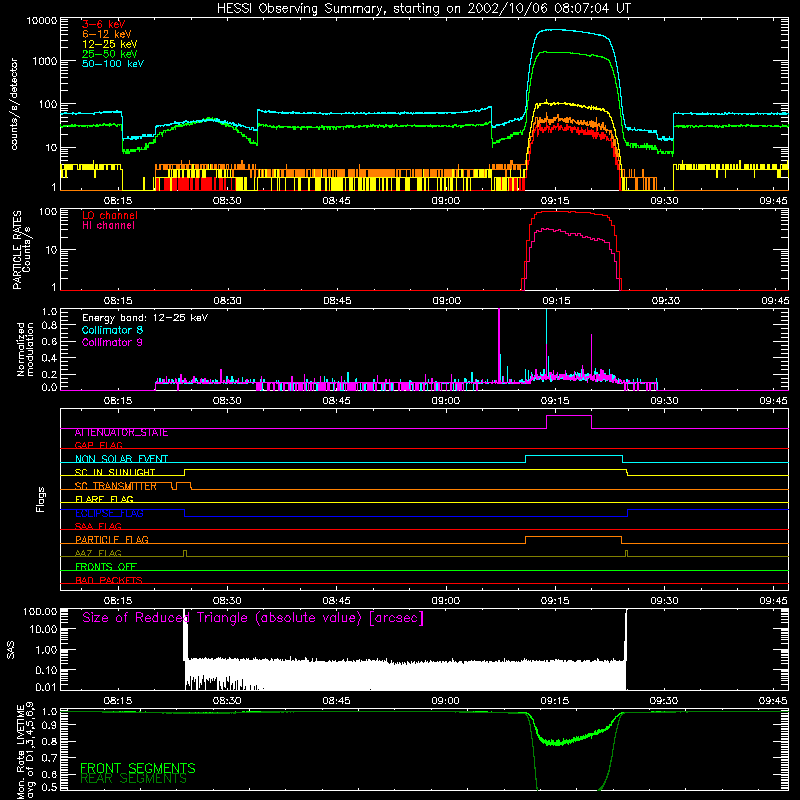Screen dimensions: 800x800
Task: Select the ATTENUATOR_STATE flag label
Action: [x=121, y=433]
